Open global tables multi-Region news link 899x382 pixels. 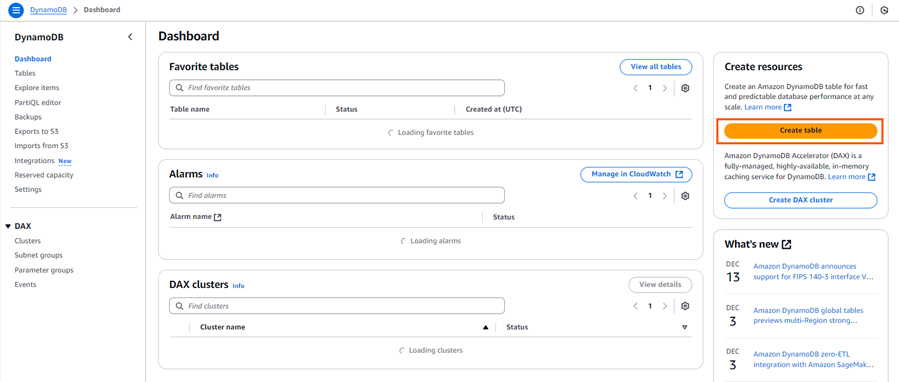pyautogui.click(x=808, y=315)
